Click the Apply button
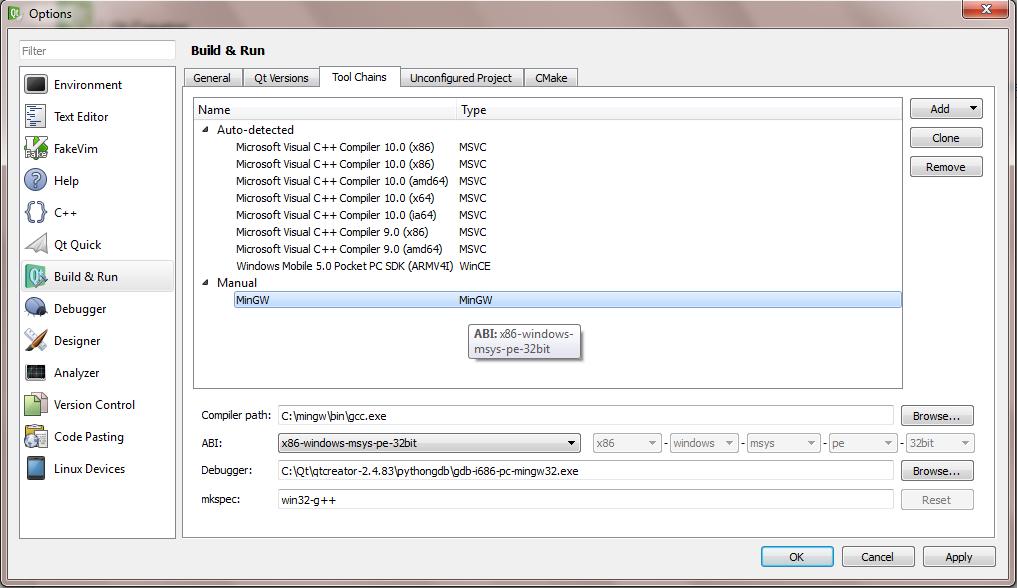Image resolution: width=1017 pixels, height=588 pixels. [x=959, y=557]
